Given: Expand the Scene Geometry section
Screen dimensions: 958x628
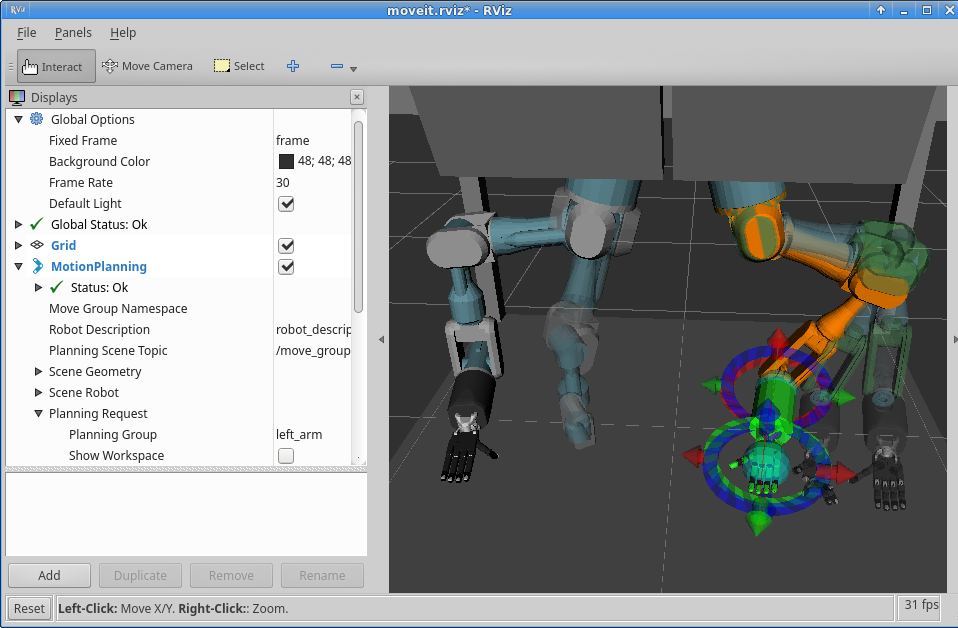Looking at the screenshot, I should (38, 371).
